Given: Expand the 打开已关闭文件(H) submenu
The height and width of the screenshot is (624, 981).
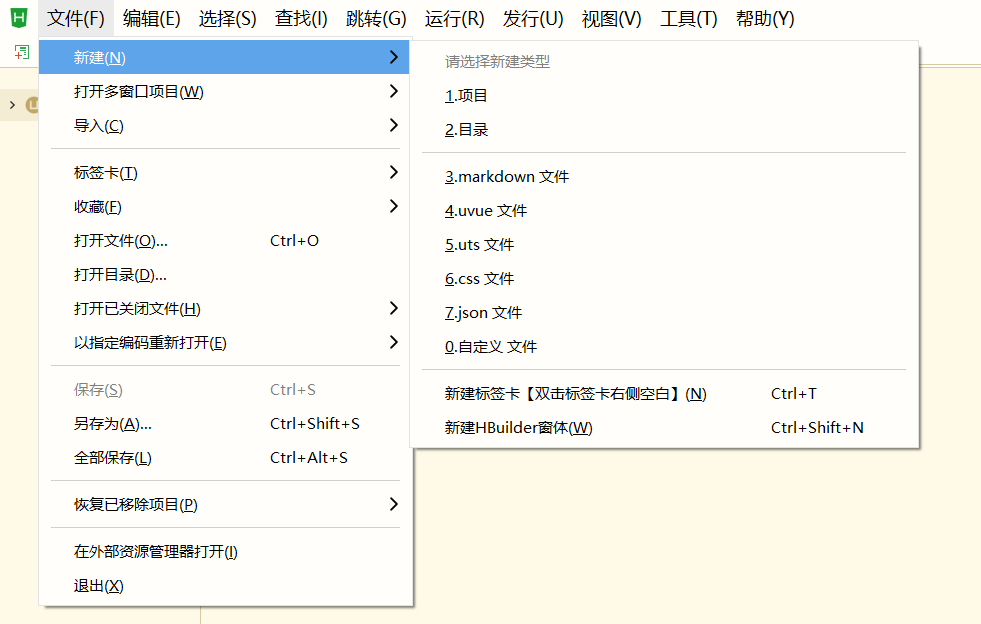Looking at the screenshot, I should coord(224,309).
